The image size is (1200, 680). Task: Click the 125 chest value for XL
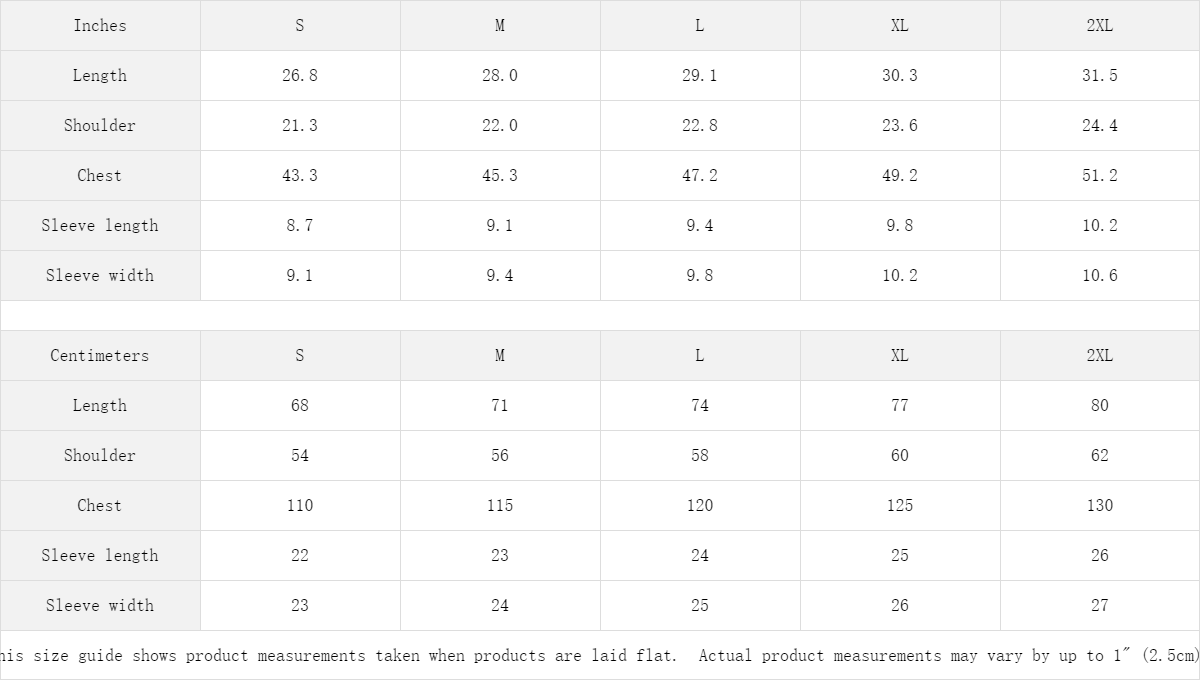pyautogui.click(x=900, y=506)
